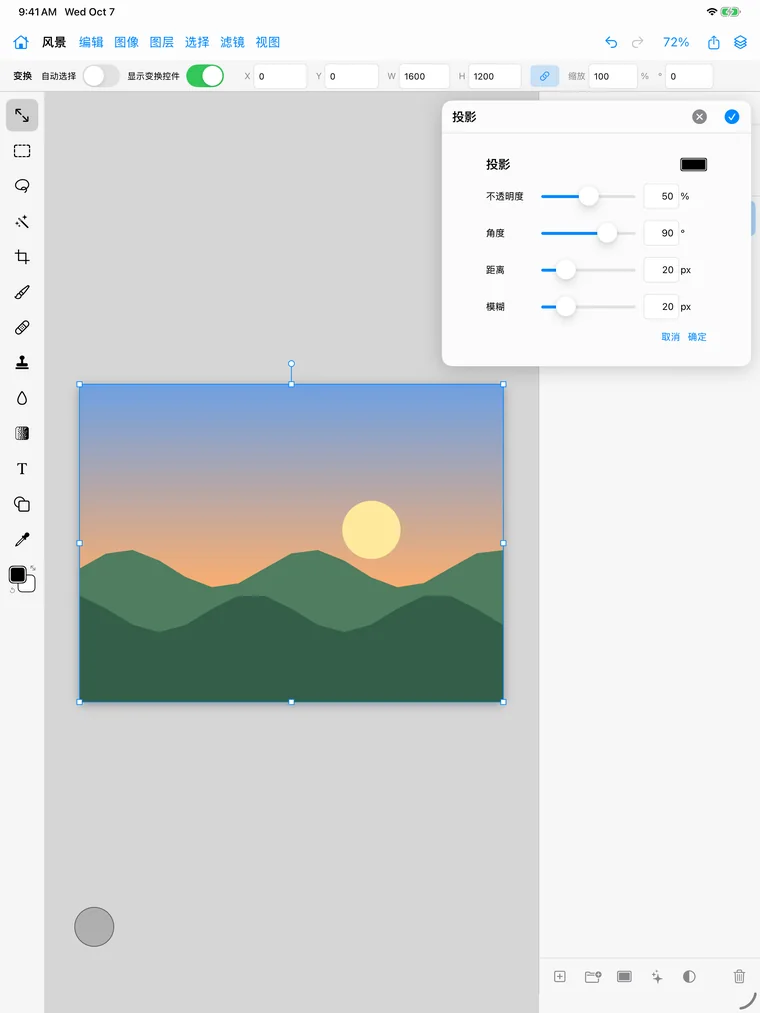Click the rotation handle above the image

tap(291, 364)
